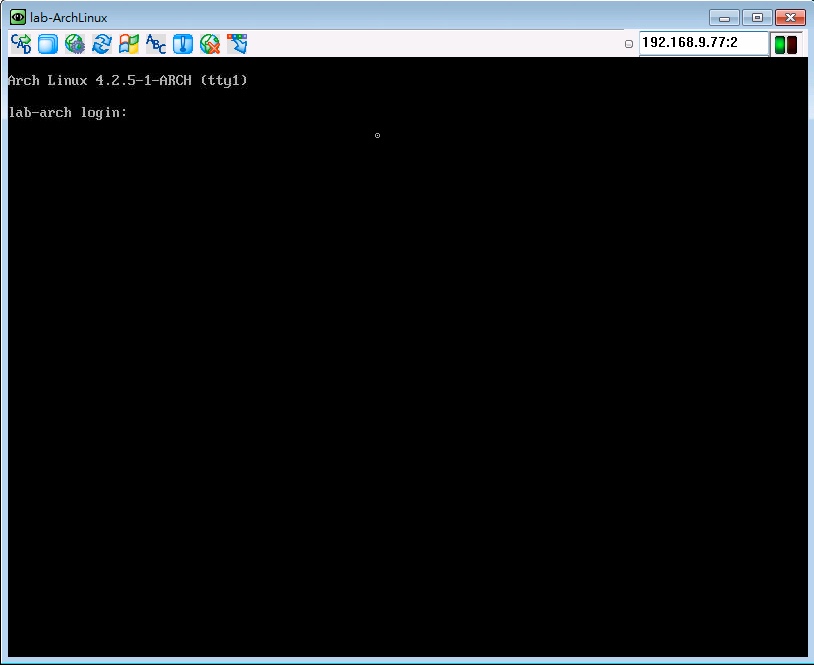
Task: Click the Arch Linux 4.2.5-1-ARCH banner line
Action: point(127,80)
